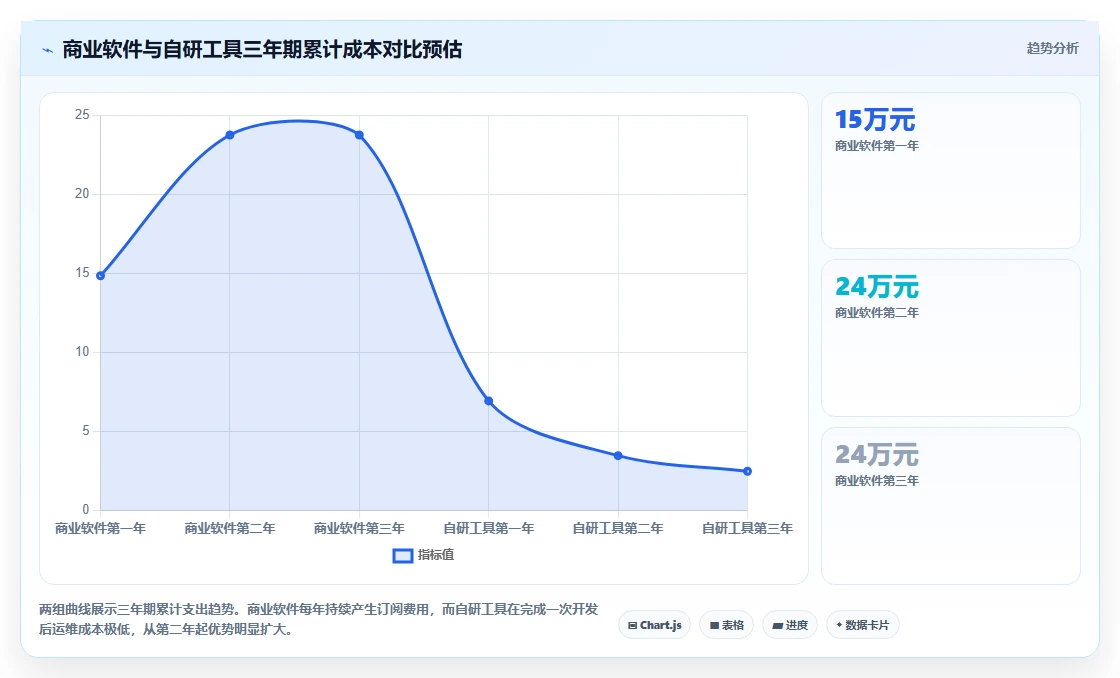Image resolution: width=1120 pixels, height=678 pixels.
Task: Click the 自研工具第二年 x-axis label
Action: tap(618, 529)
